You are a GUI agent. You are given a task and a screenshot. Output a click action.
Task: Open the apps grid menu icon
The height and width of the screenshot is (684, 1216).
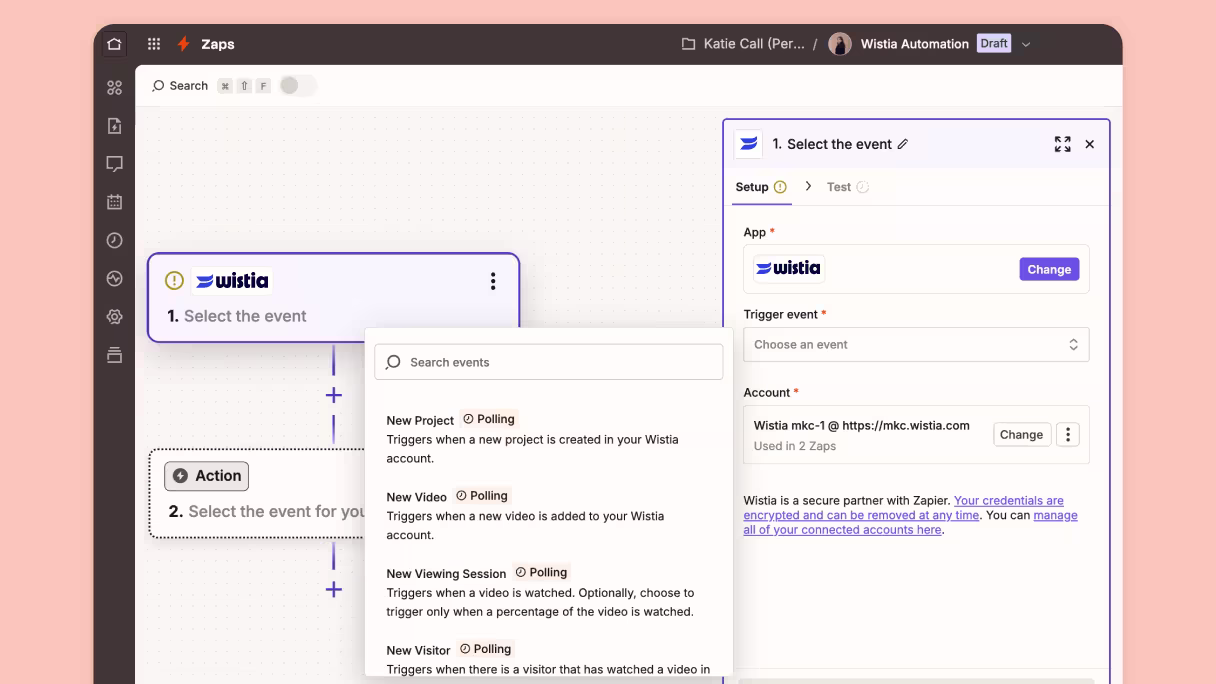(x=154, y=44)
